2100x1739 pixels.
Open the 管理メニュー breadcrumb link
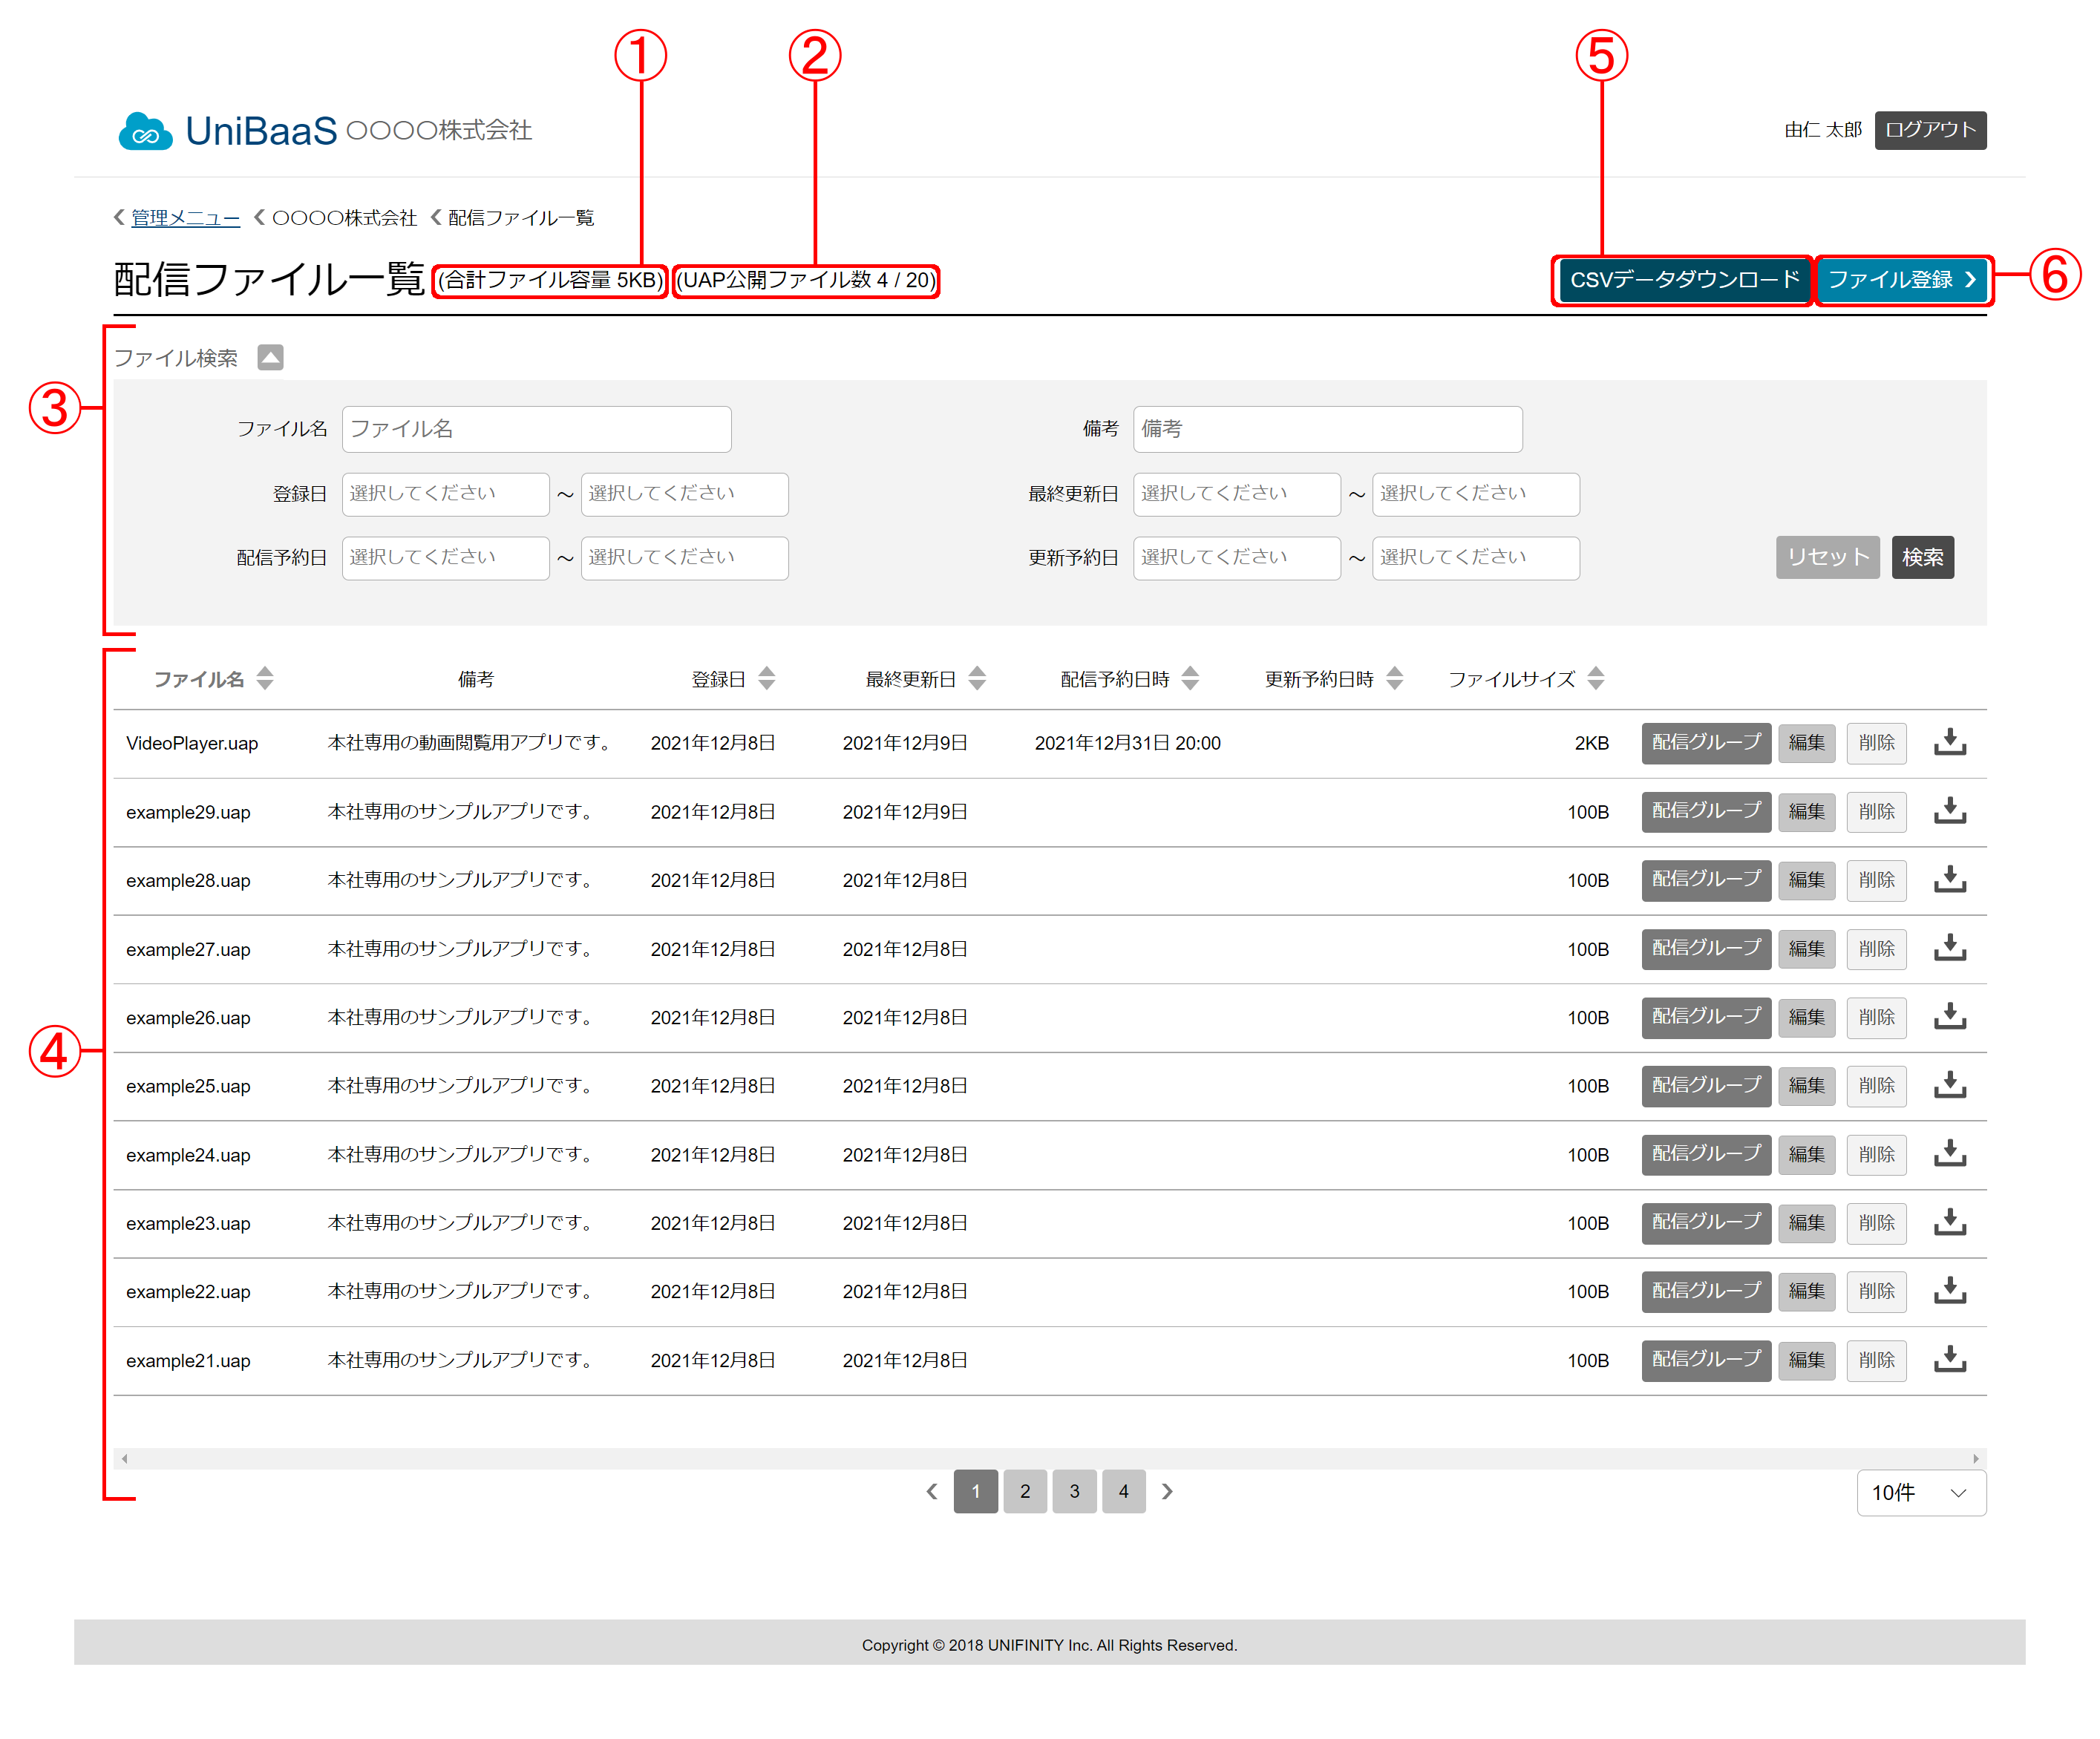click(185, 218)
